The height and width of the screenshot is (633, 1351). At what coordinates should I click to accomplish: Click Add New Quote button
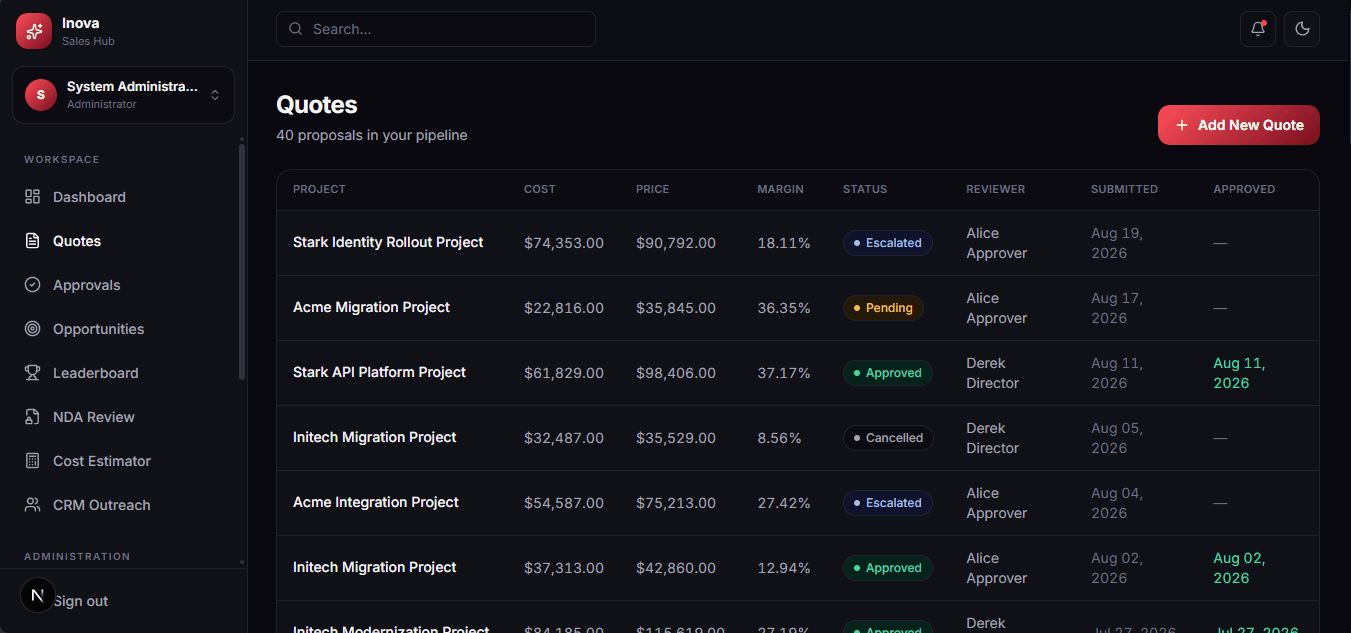1239,125
